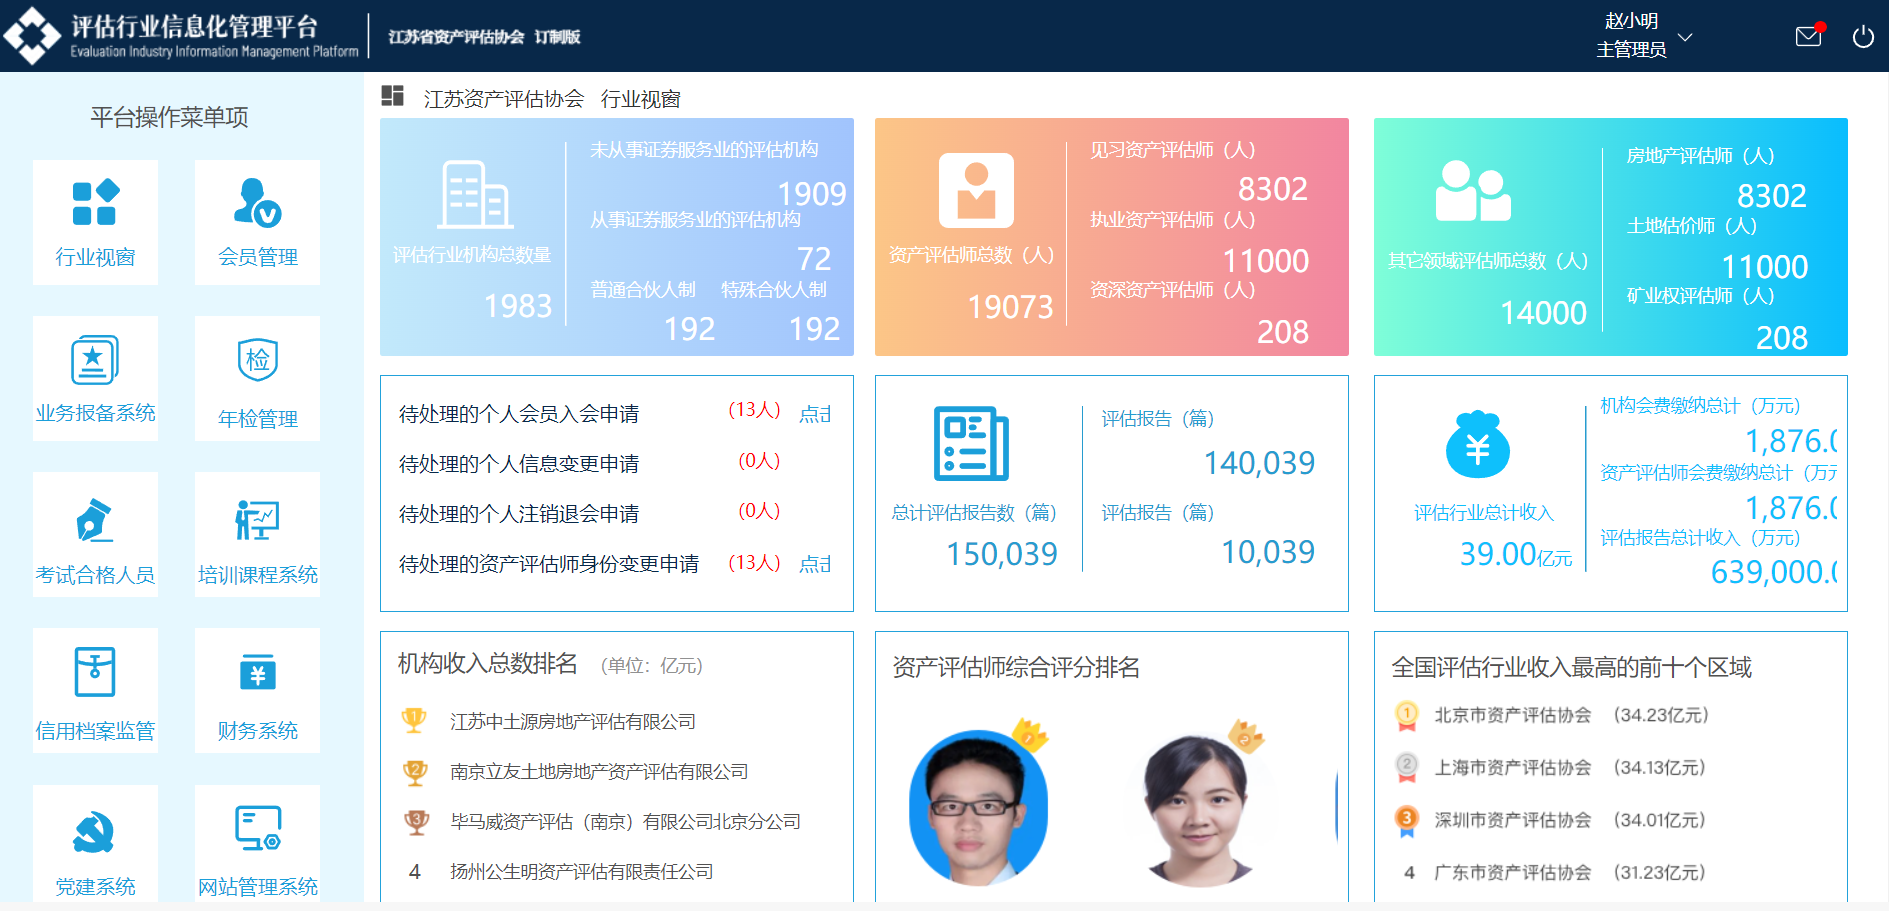Launch the 培训课程系统 icon

(257, 520)
